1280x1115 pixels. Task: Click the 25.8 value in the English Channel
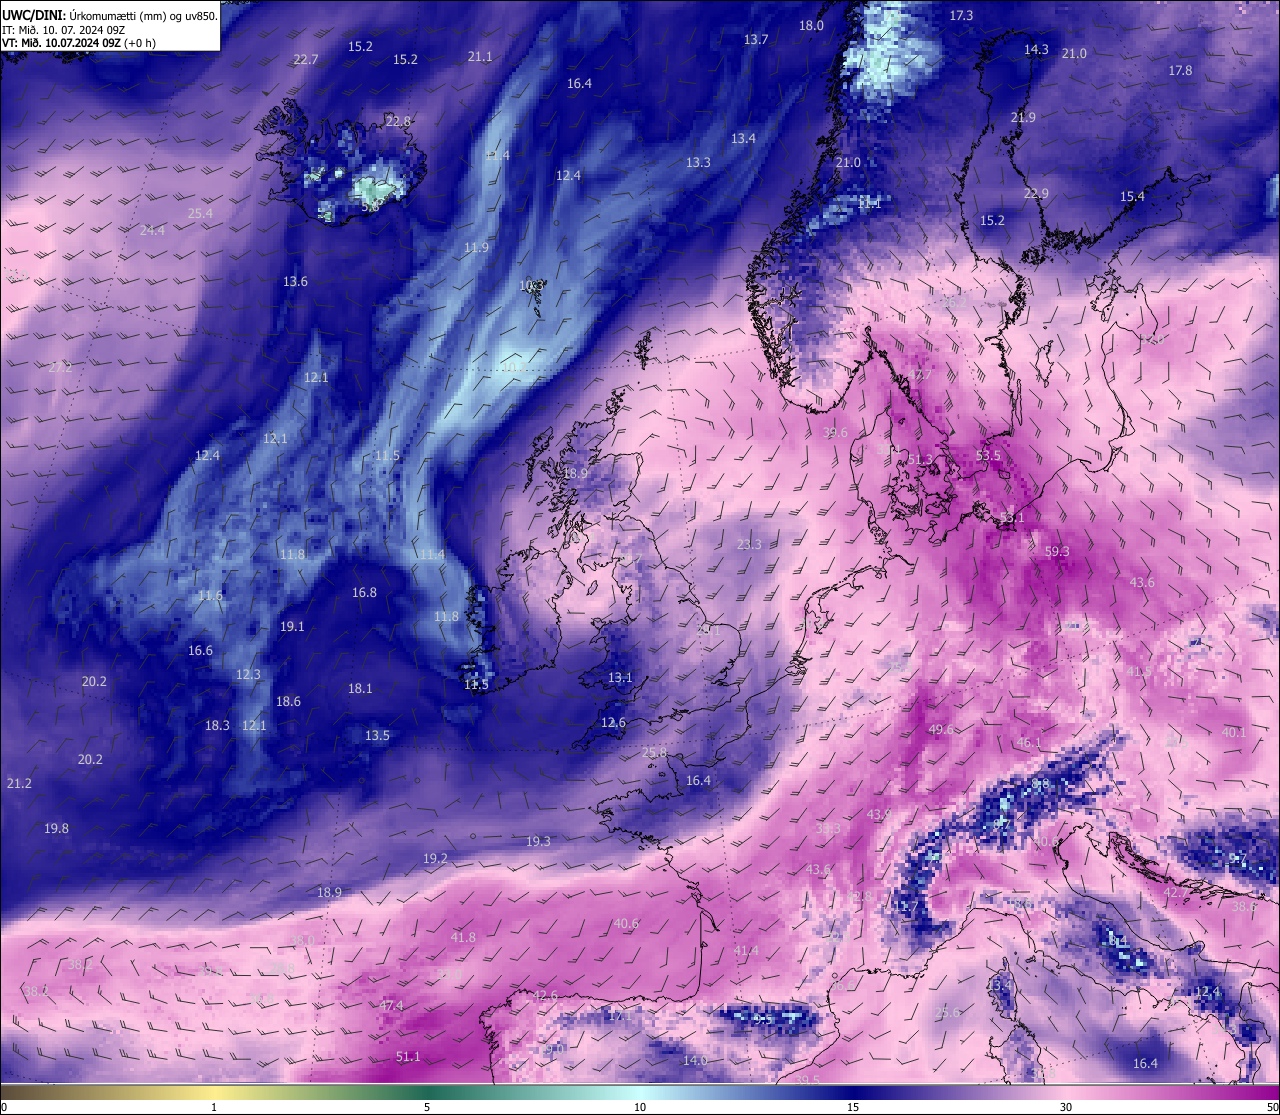click(x=654, y=753)
